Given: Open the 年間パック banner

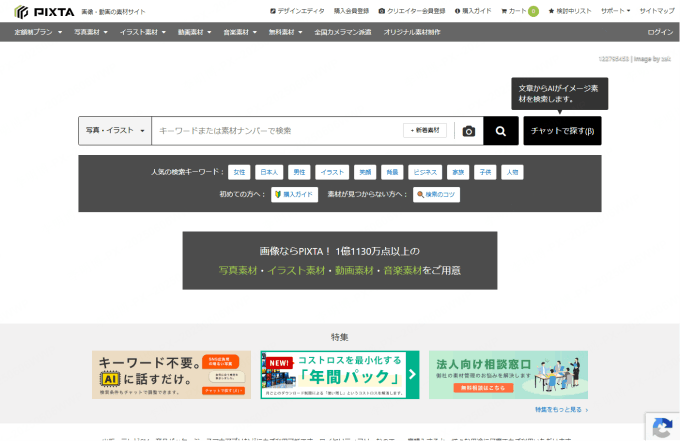Looking at the screenshot, I should coord(340,375).
